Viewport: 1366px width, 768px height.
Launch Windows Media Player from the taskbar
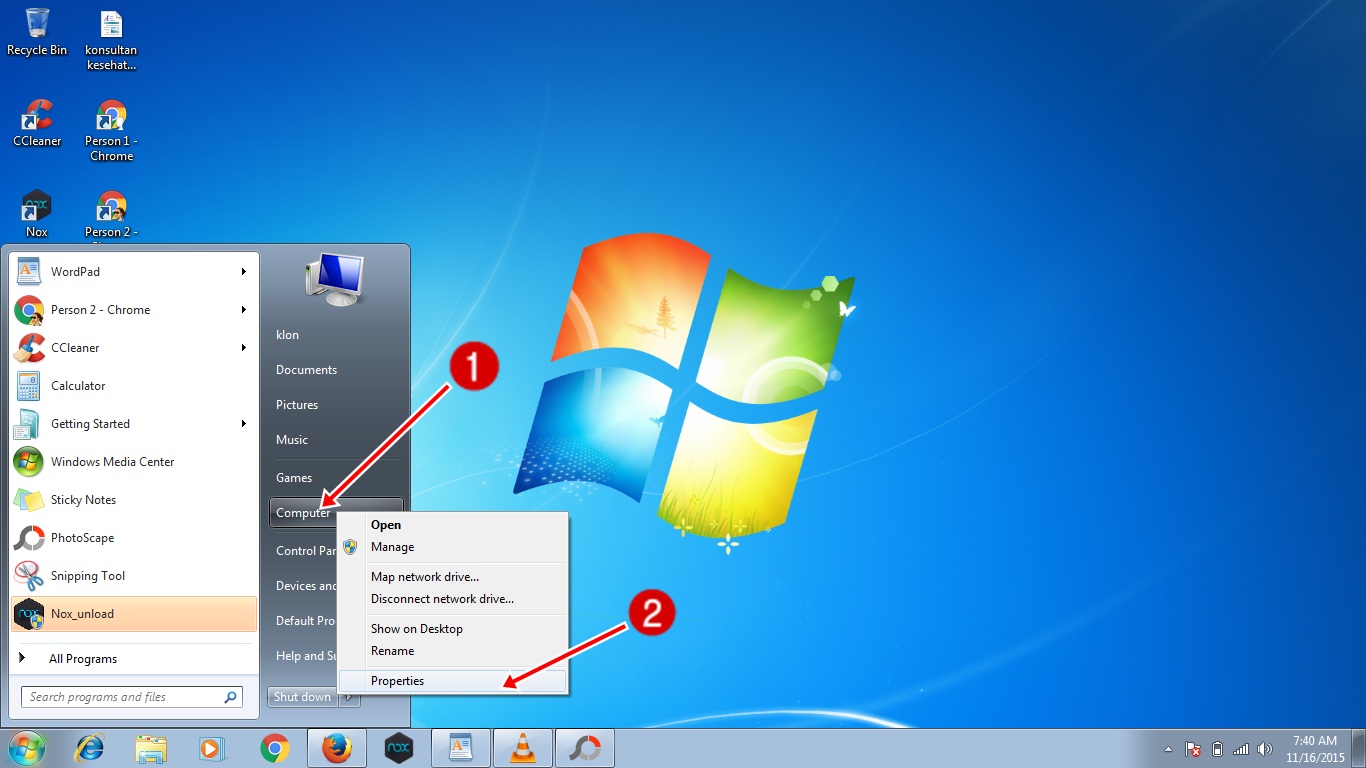coord(213,748)
